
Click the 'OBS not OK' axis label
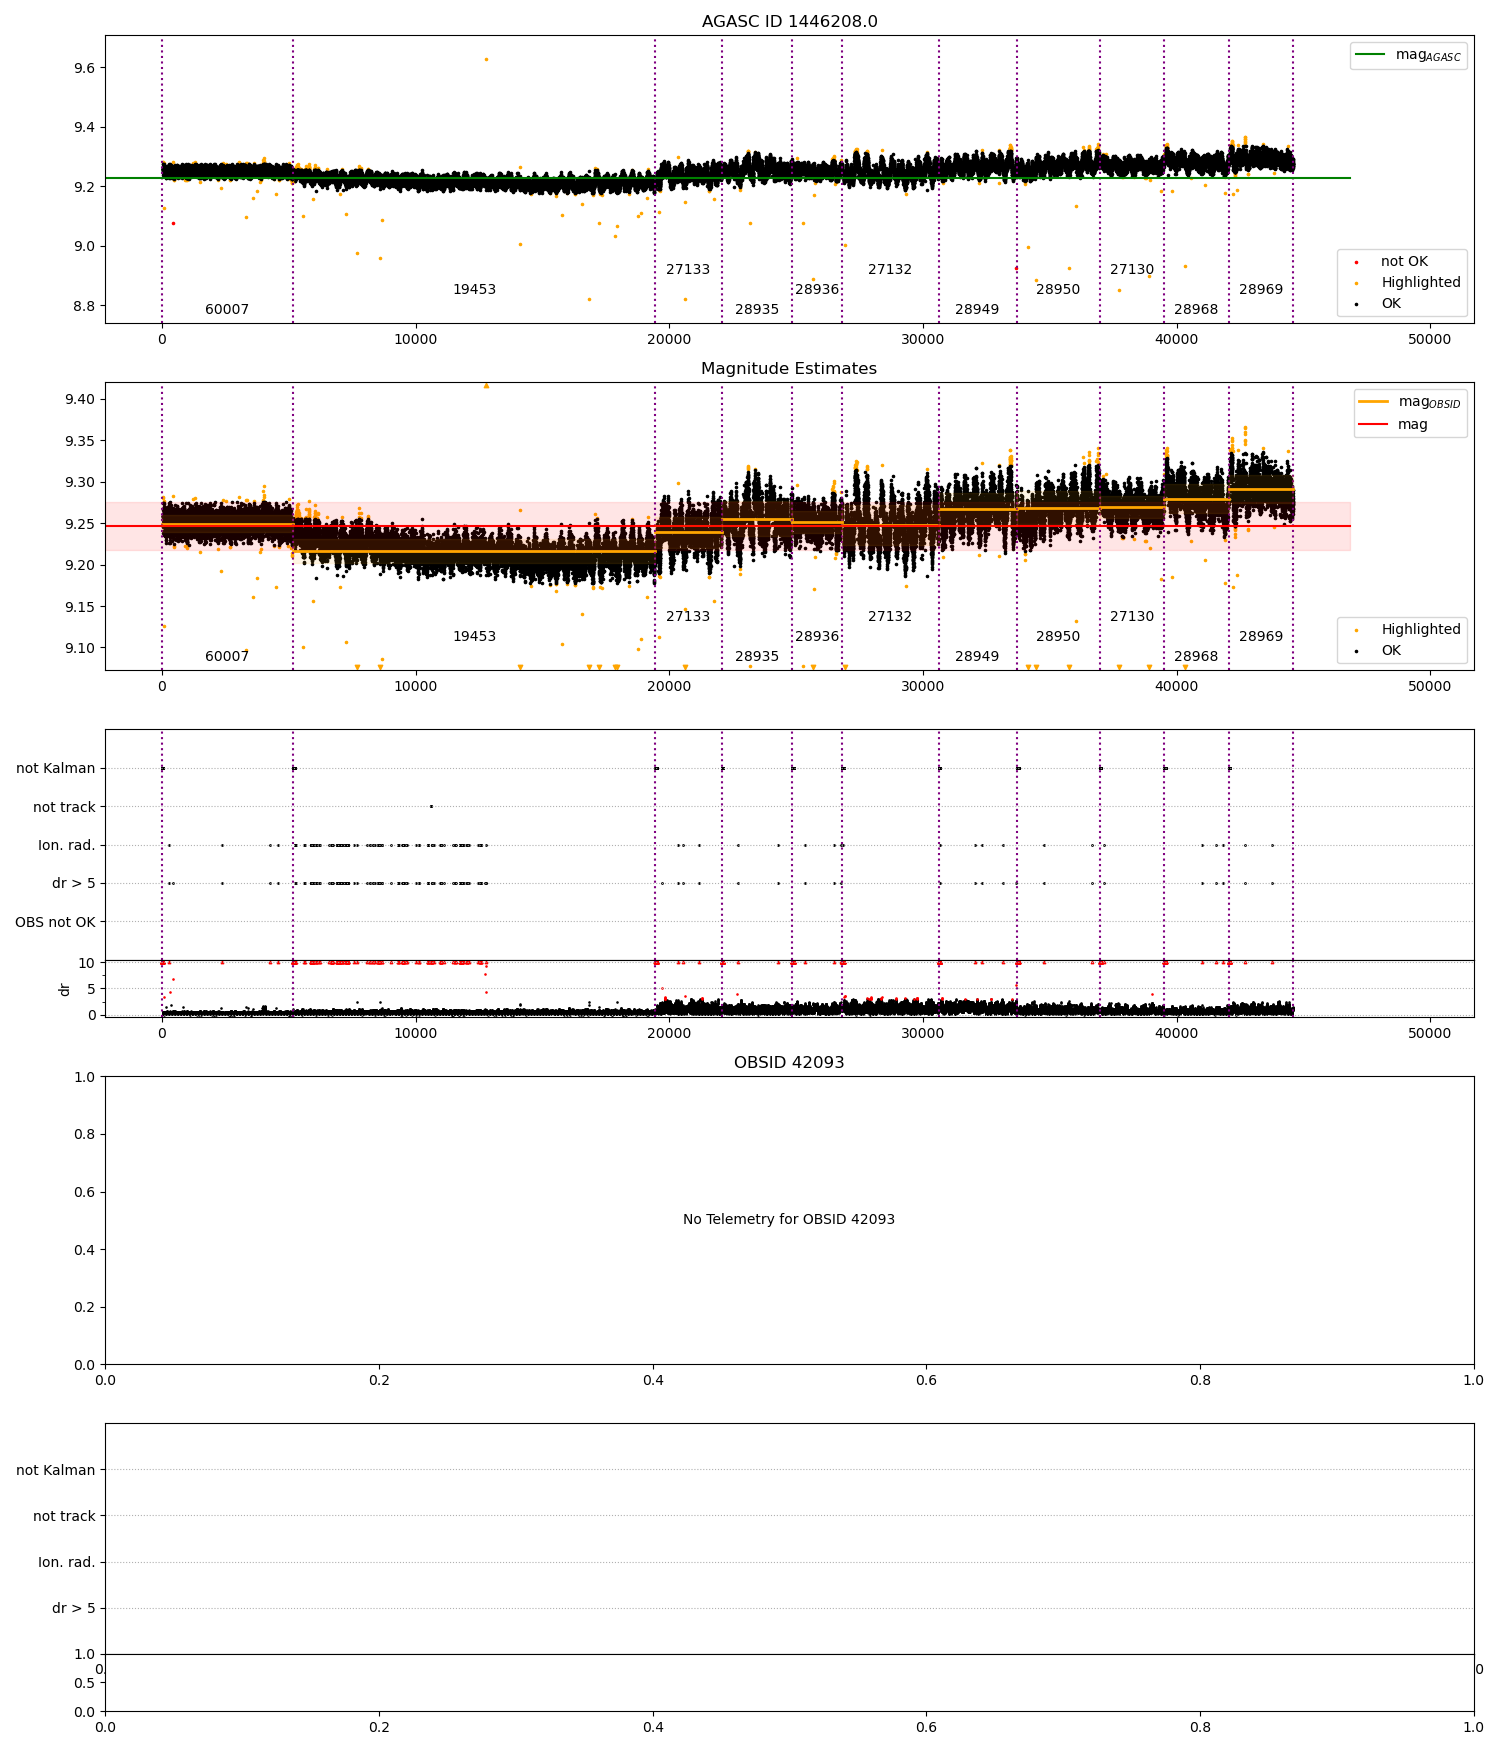click(55, 921)
